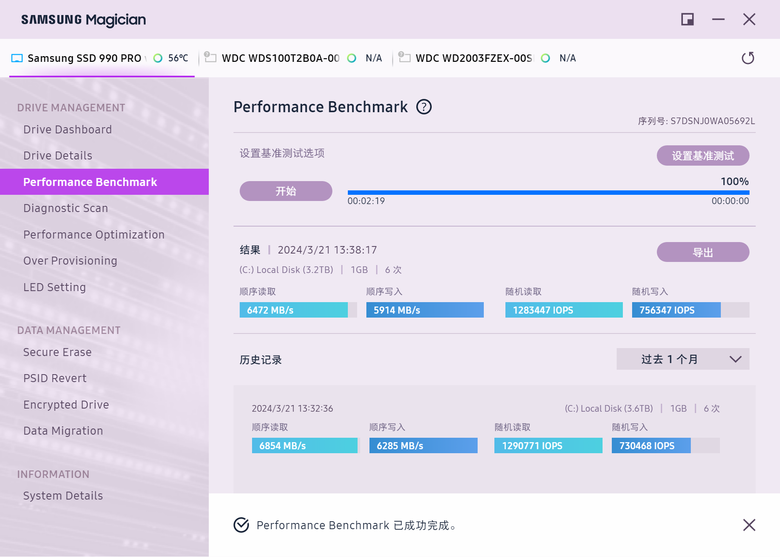Select the Samsung SSD 990 PRO drive tab
The width and height of the screenshot is (780, 557).
click(x=101, y=58)
